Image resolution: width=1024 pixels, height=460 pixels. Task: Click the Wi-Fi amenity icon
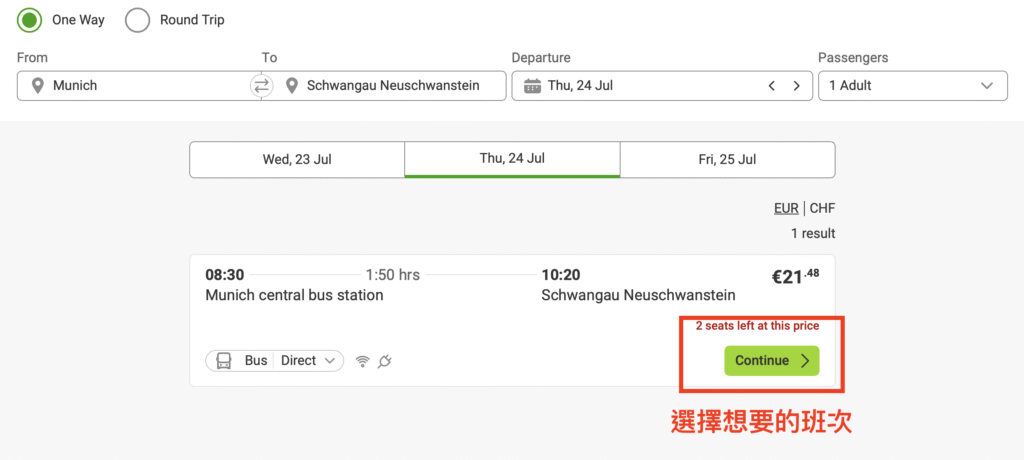362,361
